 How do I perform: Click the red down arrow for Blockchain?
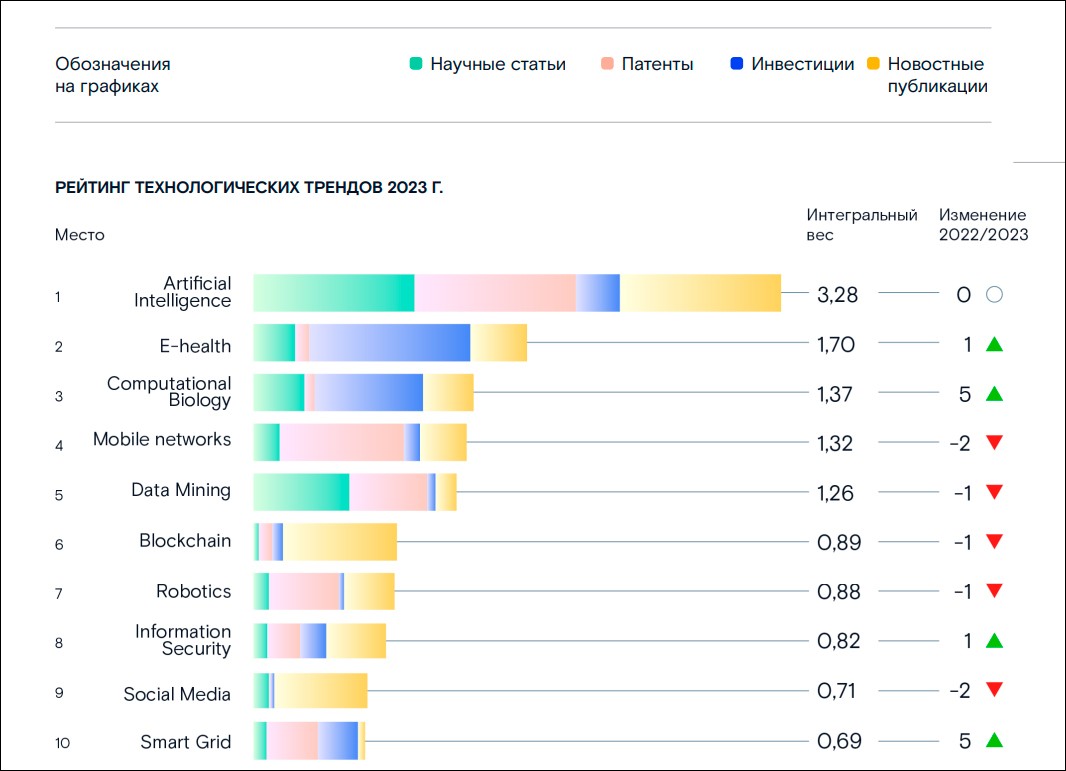(995, 541)
